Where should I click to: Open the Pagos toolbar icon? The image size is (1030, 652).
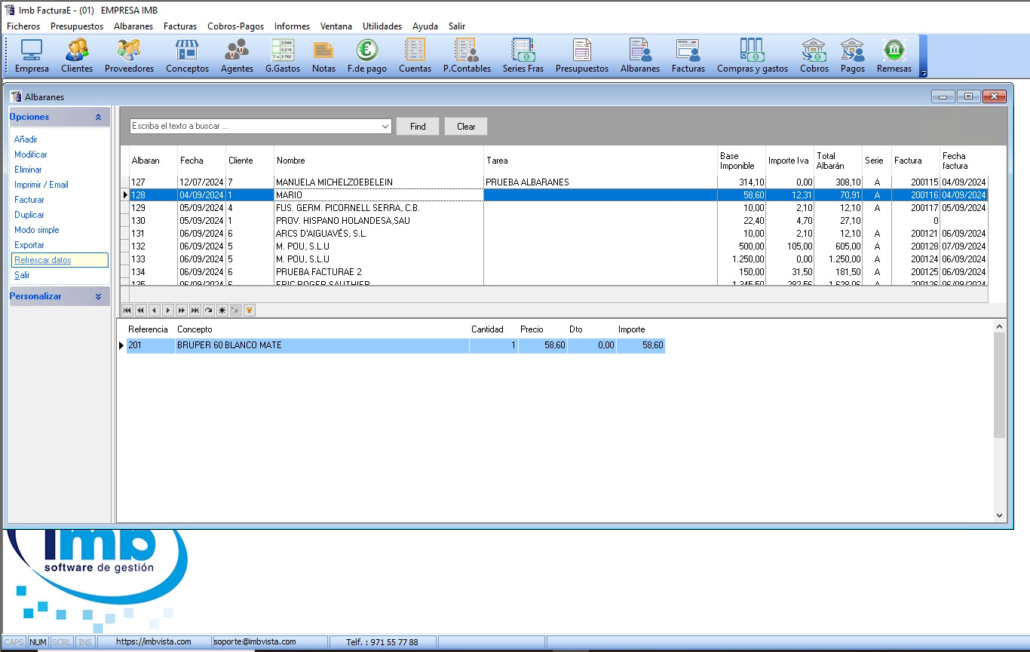click(x=853, y=56)
